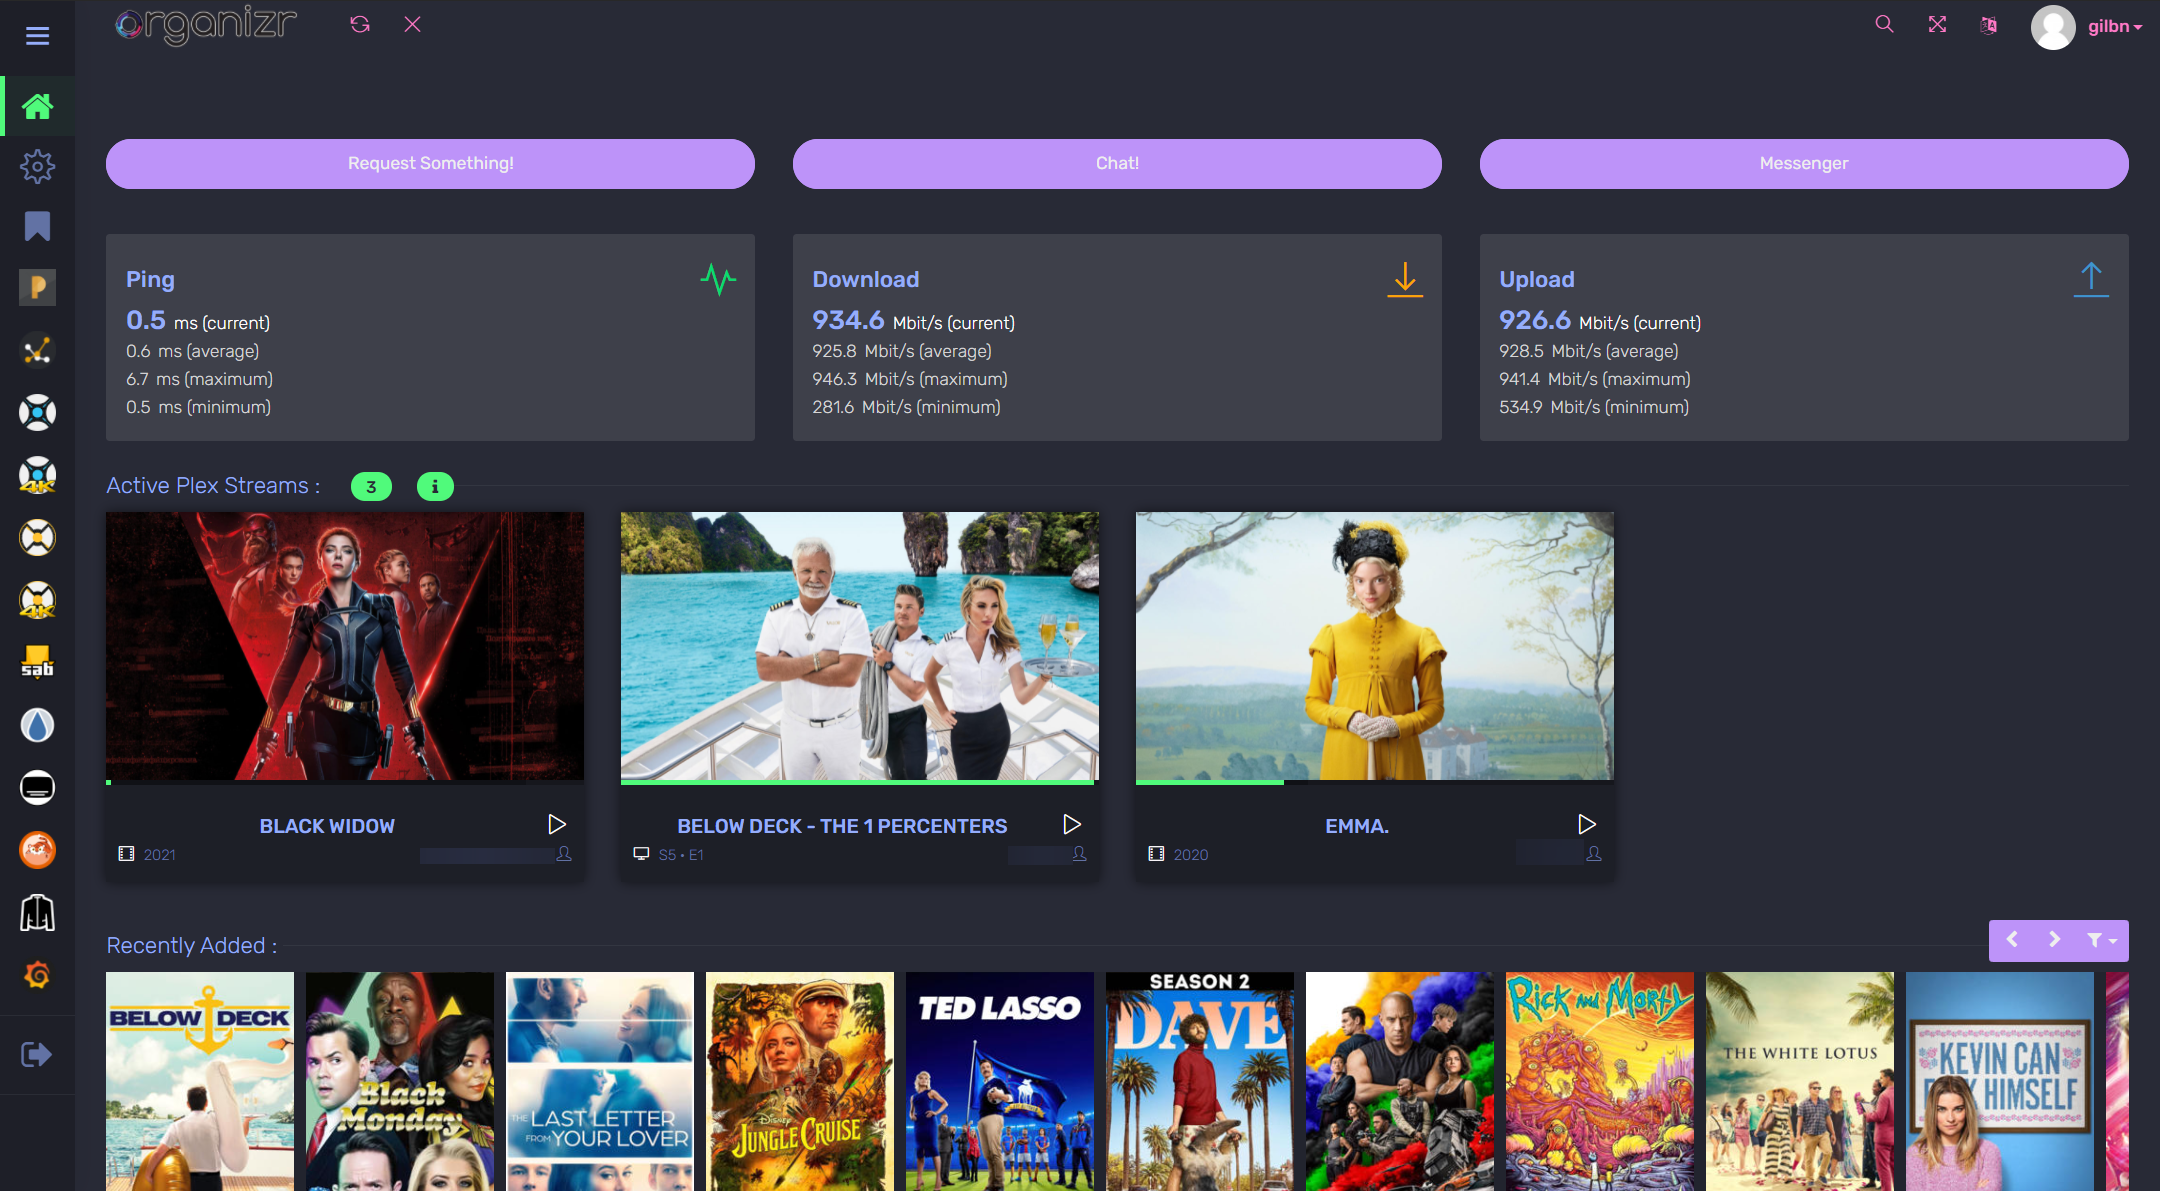Open the Radarr tab in sidebar
The height and width of the screenshot is (1191, 2160).
point(37,538)
